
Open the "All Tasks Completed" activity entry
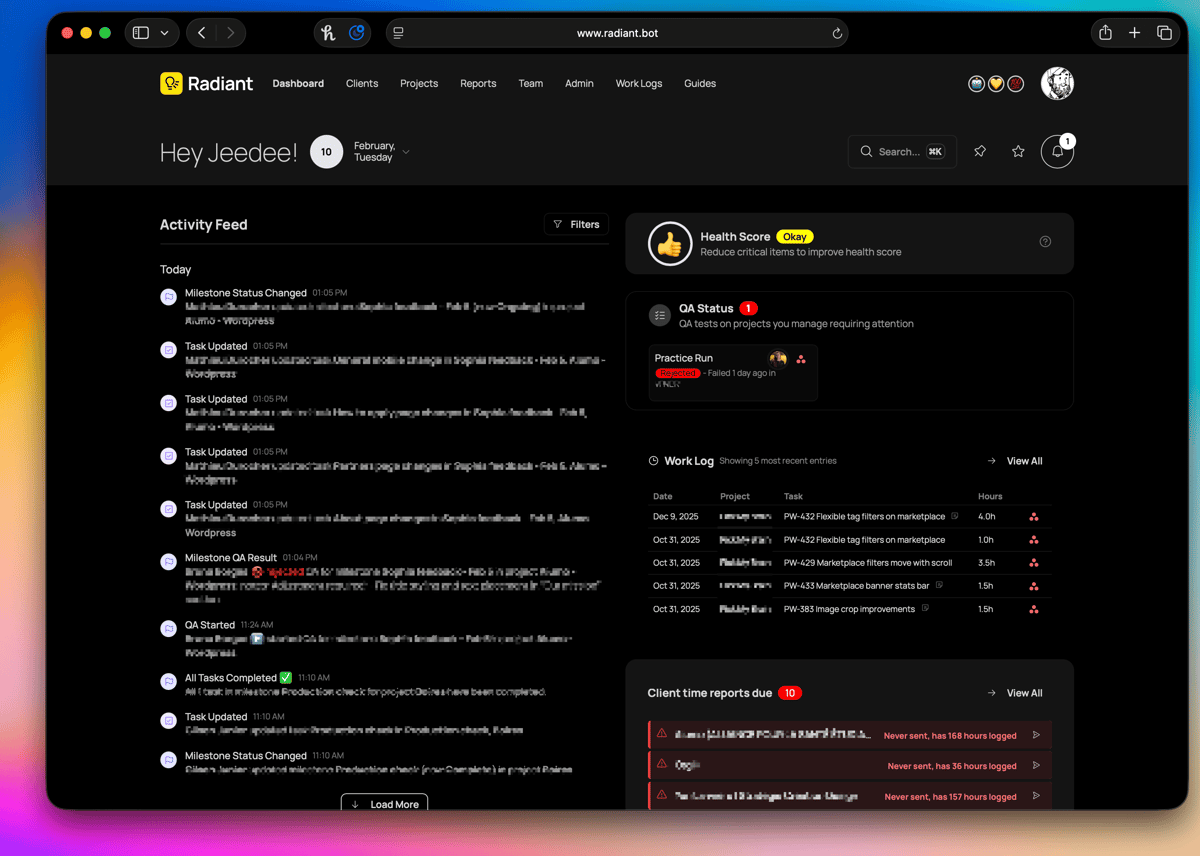tap(385, 684)
